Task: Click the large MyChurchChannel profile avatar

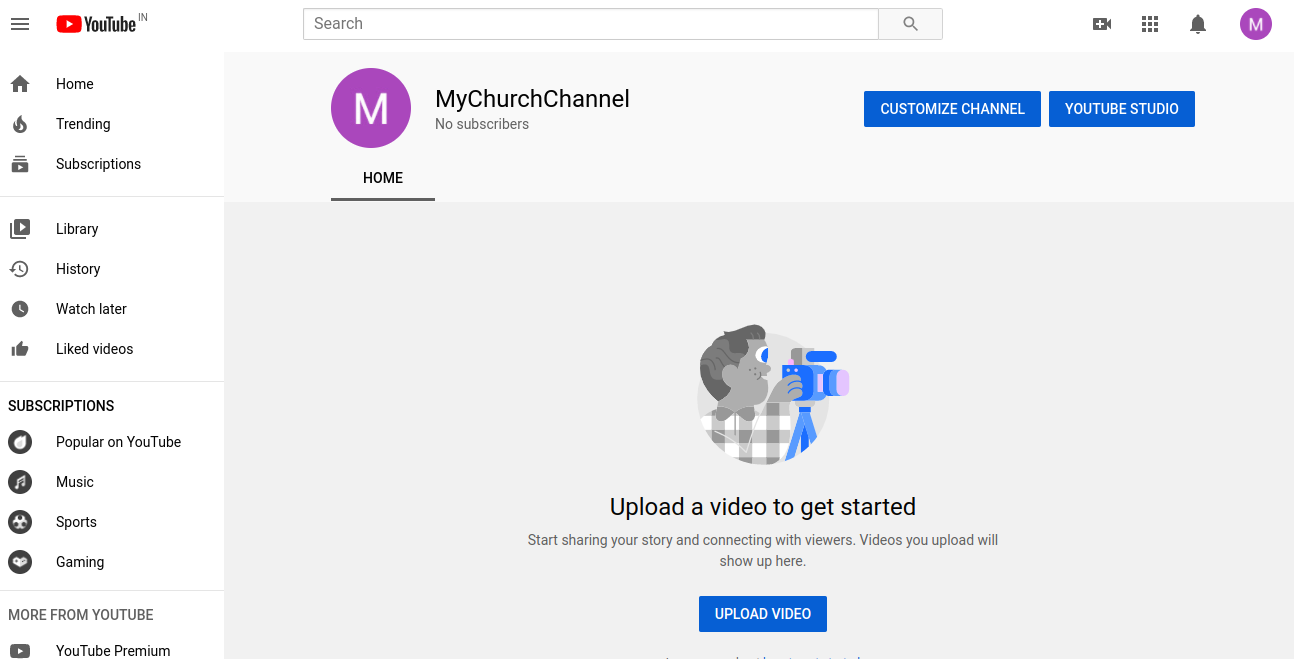Action: click(x=371, y=108)
